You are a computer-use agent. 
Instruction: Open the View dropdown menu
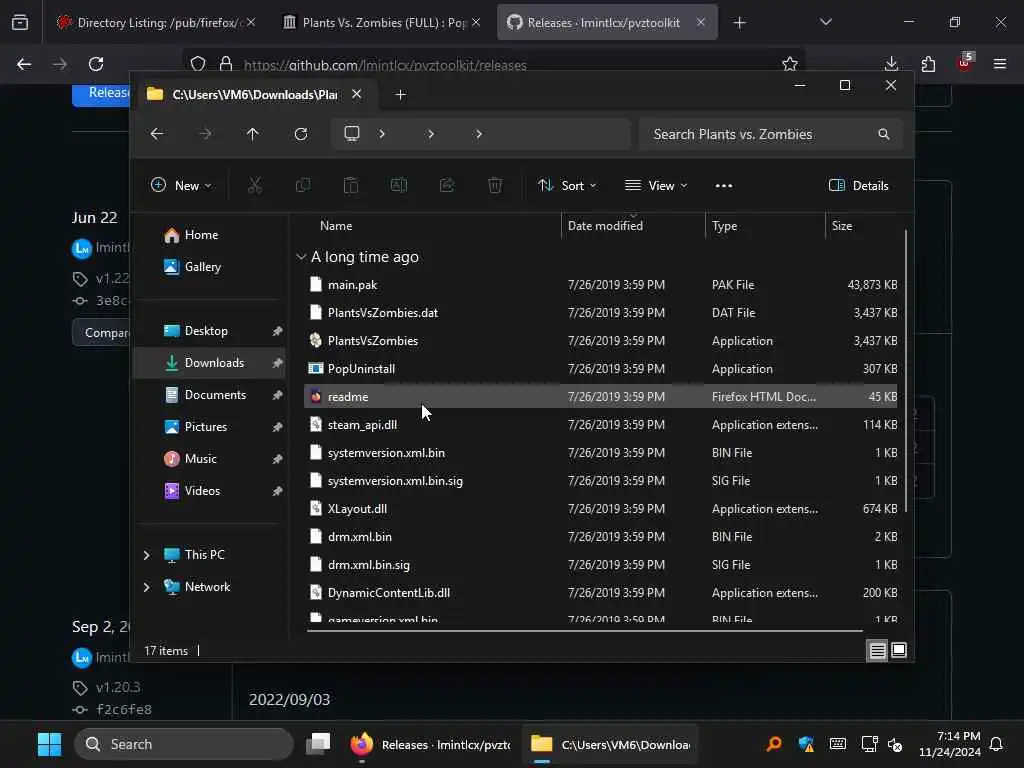[x=656, y=185]
